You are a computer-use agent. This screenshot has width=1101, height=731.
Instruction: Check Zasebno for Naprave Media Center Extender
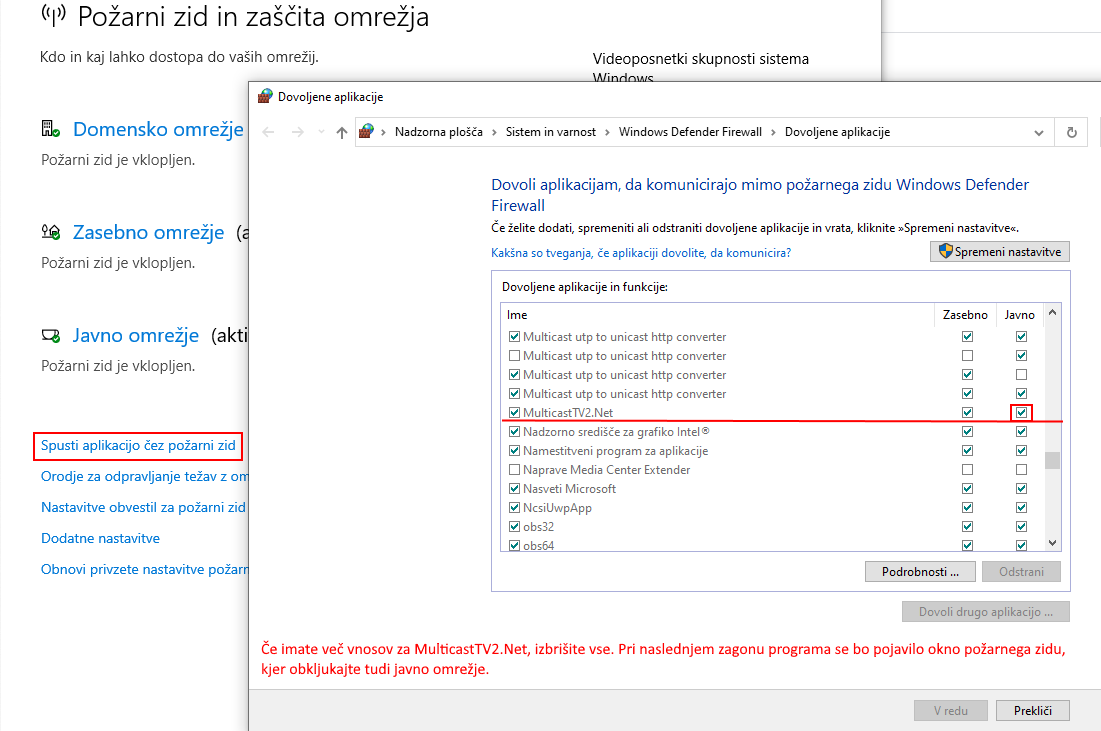click(967, 469)
